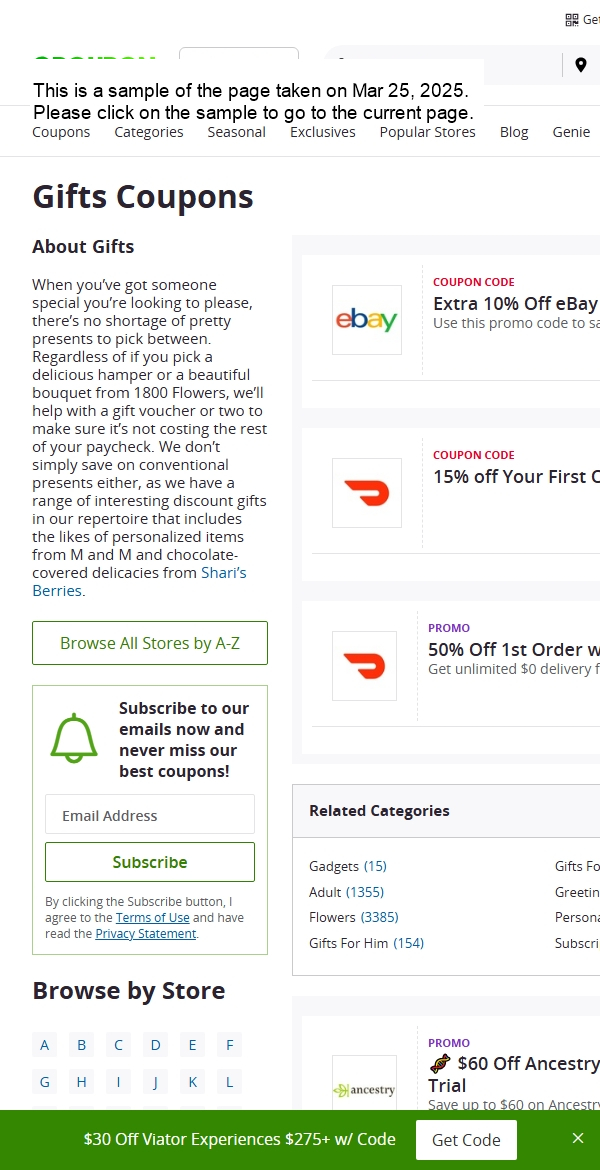Click the eBay logo thumbnail

tap(366, 320)
